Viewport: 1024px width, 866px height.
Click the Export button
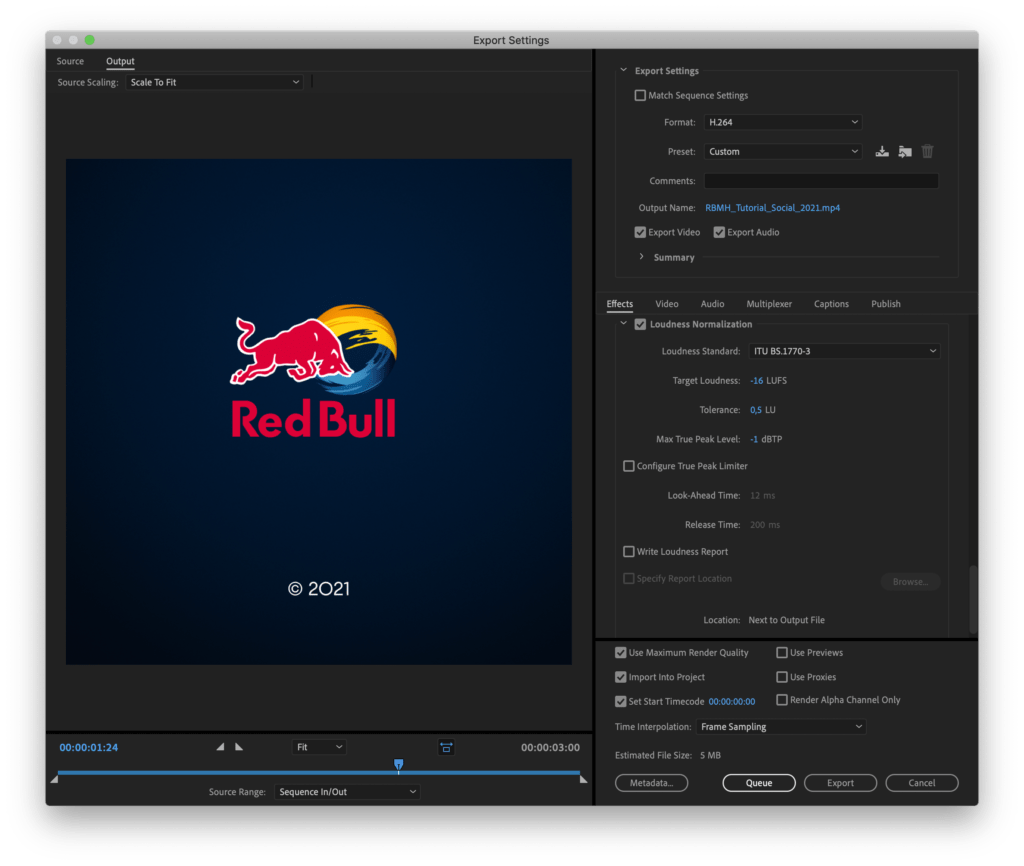pos(840,782)
